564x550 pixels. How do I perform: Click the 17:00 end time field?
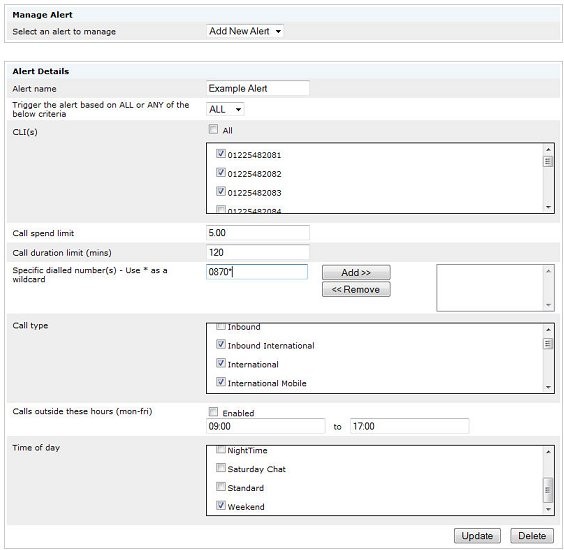tap(409, 426)
